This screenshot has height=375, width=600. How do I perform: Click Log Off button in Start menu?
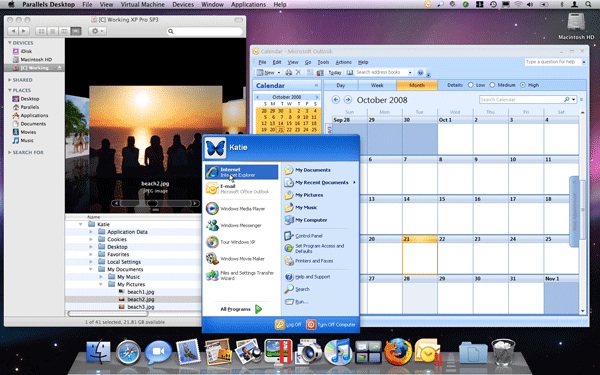(x=288, y=324)
